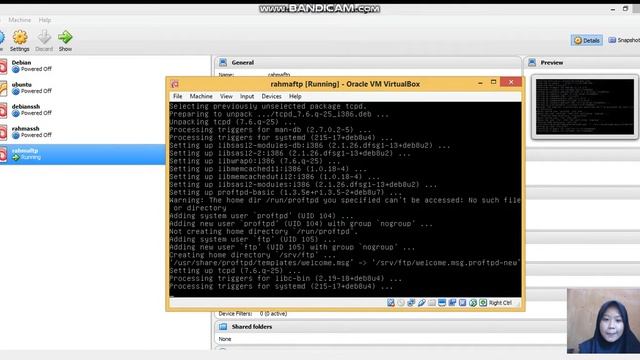Click the webcam overlay video
Viewport: 640px width, 360px height.
(x=603, y=321)
